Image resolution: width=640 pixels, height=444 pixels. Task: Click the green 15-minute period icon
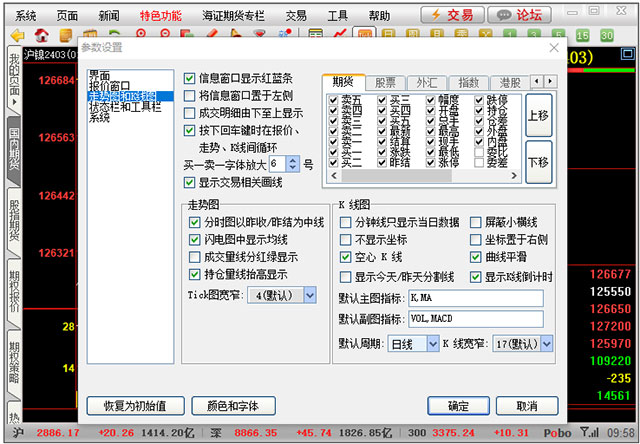582,36
